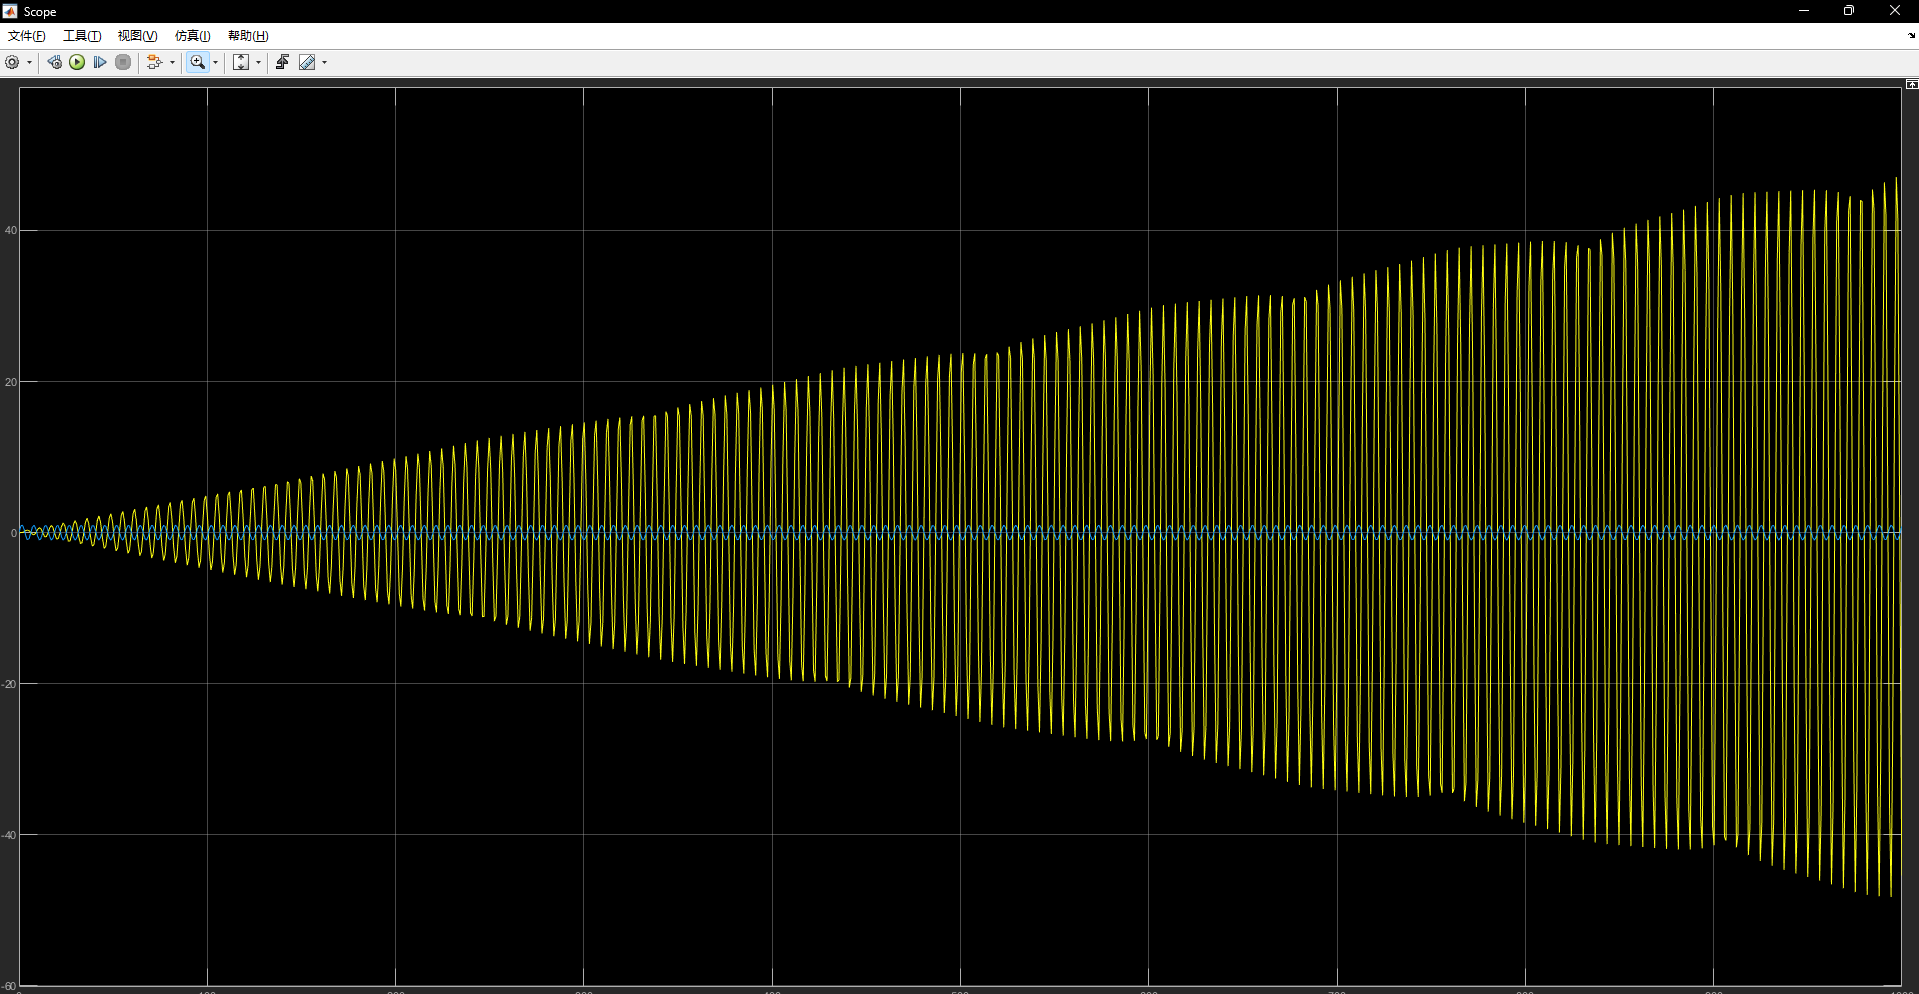Open the axis scaling dropdown arrow
Screen dimensions: 1919x994
click(258, 63)
